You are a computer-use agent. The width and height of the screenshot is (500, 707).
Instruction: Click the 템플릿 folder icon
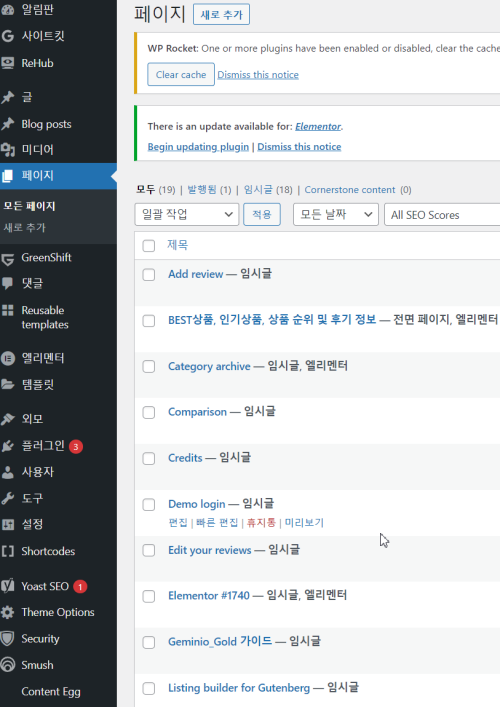point(7,384)
